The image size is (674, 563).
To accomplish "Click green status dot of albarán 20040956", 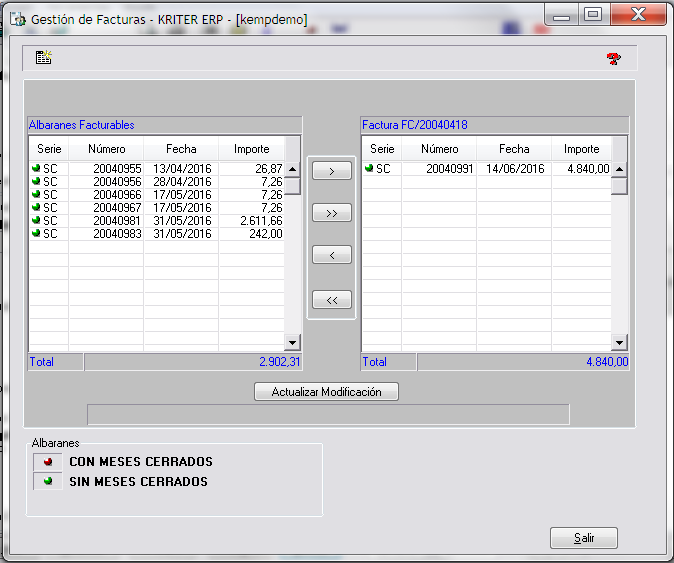I will tap(36, 181).
